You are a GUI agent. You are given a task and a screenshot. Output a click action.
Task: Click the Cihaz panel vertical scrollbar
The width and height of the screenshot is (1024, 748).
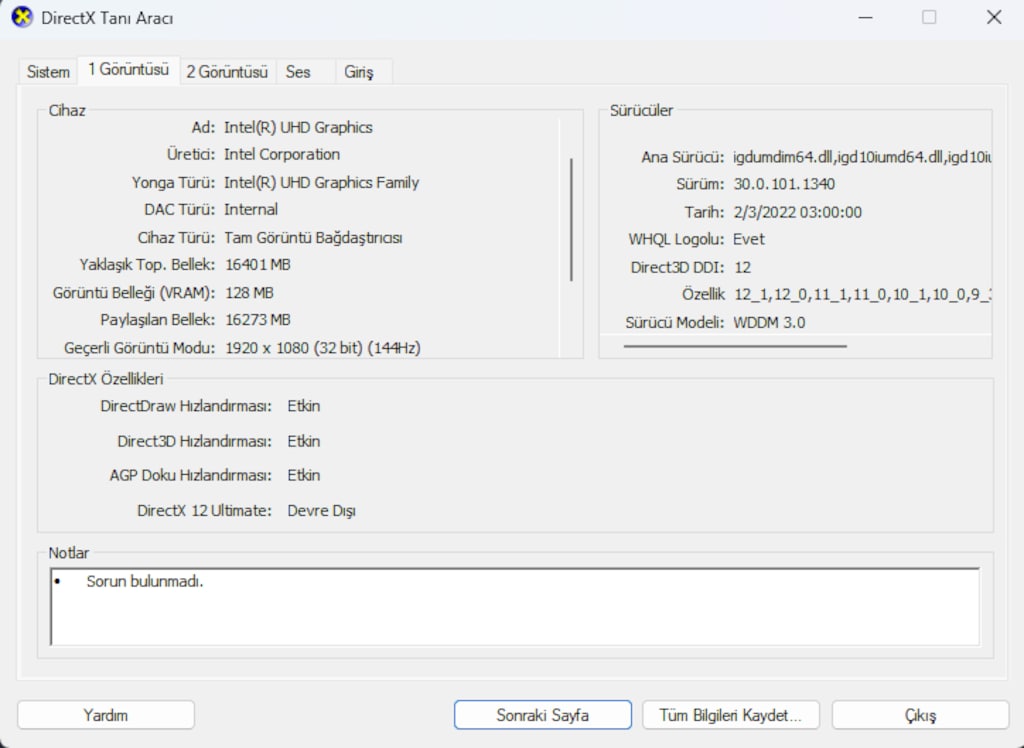click(x=571, y=220)
